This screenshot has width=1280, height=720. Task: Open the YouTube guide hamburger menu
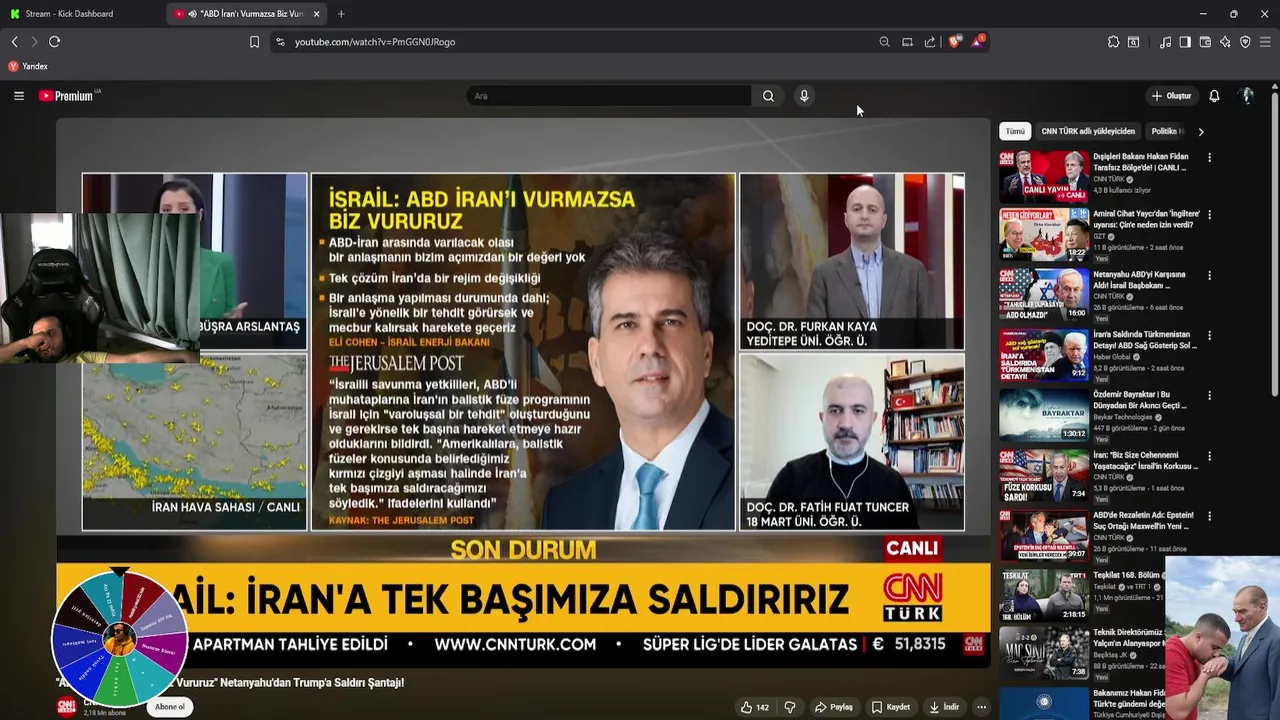pyautogui.click(x=18, y=96)
